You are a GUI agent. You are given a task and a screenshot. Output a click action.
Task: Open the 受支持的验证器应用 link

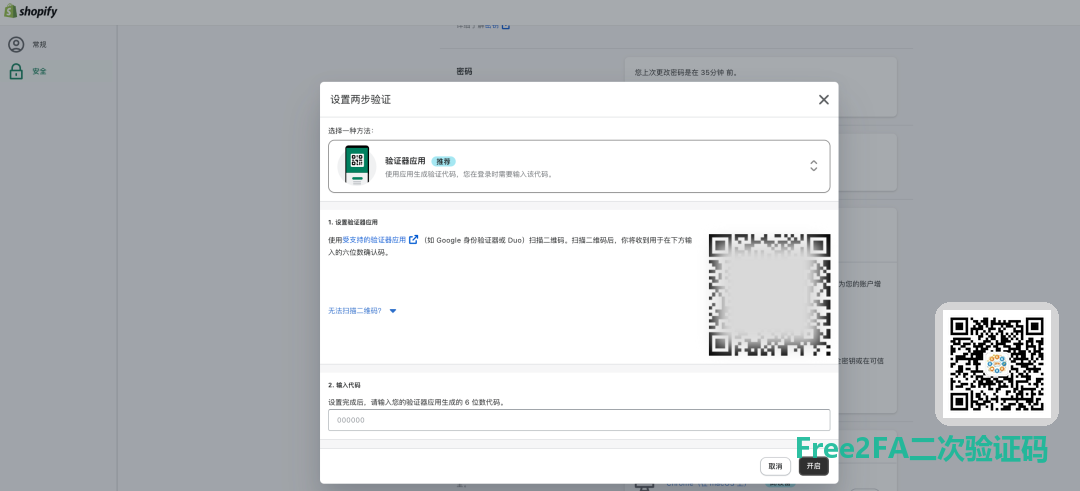tap(374, 240)
